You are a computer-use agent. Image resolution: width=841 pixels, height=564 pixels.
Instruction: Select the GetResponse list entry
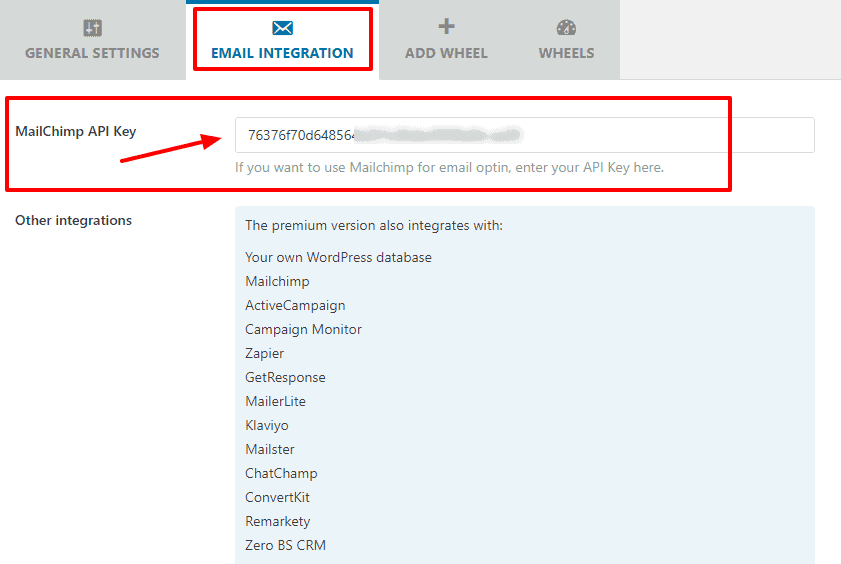click(285, 377)
